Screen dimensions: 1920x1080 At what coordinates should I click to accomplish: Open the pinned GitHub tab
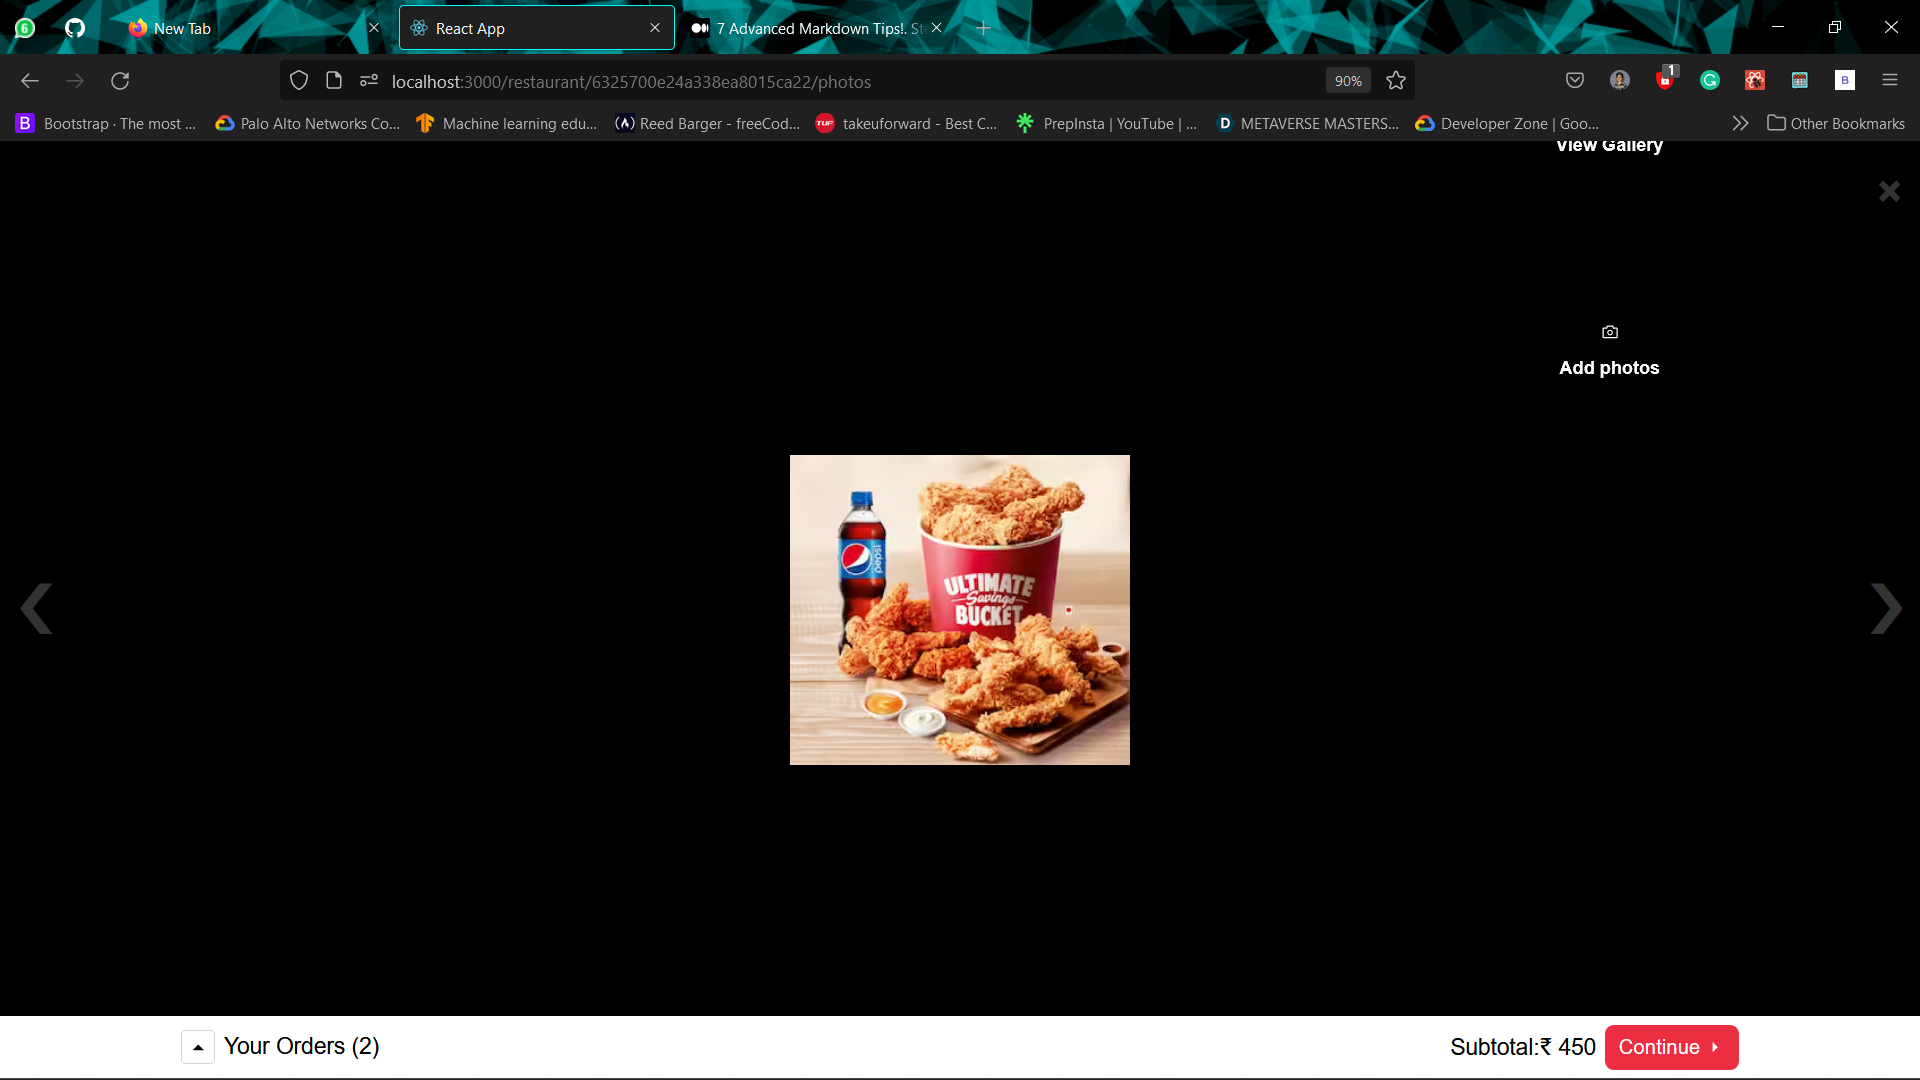[75, 28]
